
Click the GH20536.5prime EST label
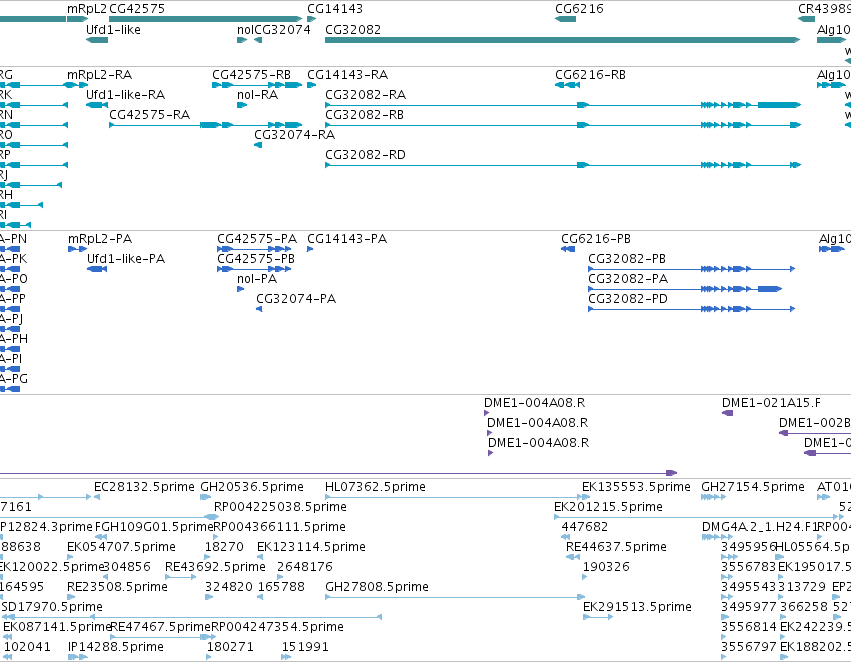[x=252, y=487]
